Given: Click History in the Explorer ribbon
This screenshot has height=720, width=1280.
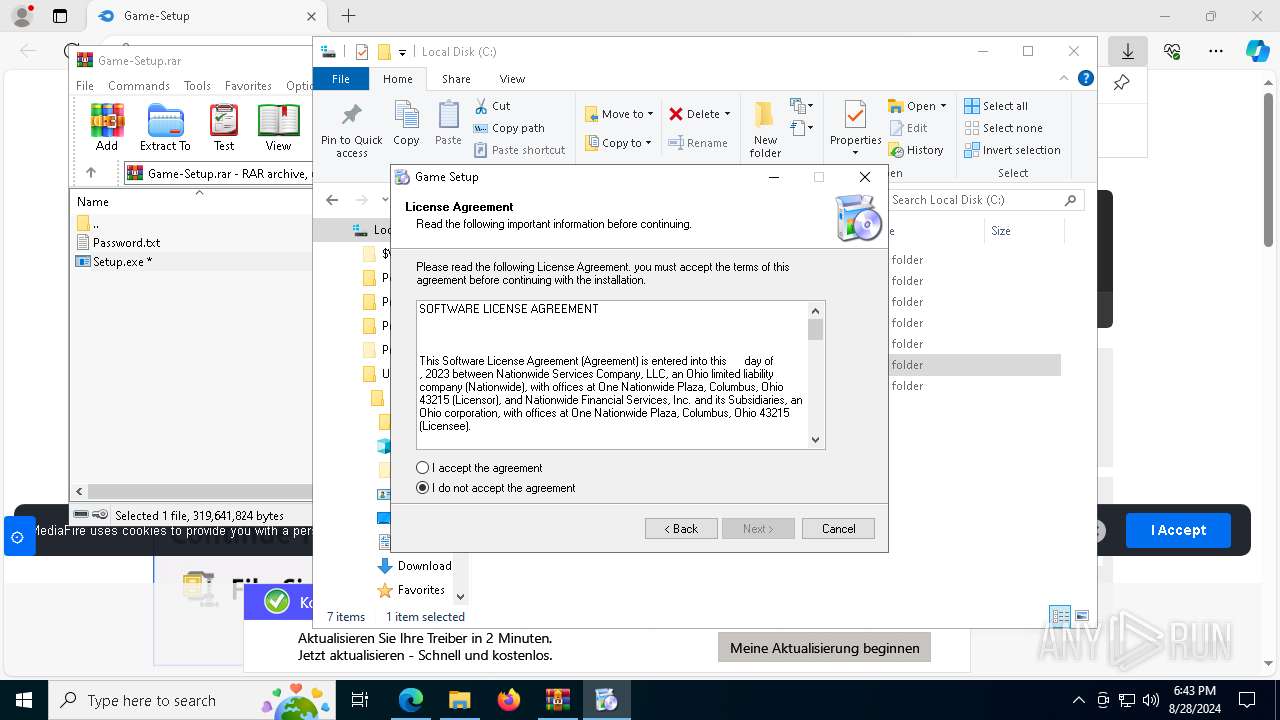Looking at the screenshot, I should pos(916,150).
